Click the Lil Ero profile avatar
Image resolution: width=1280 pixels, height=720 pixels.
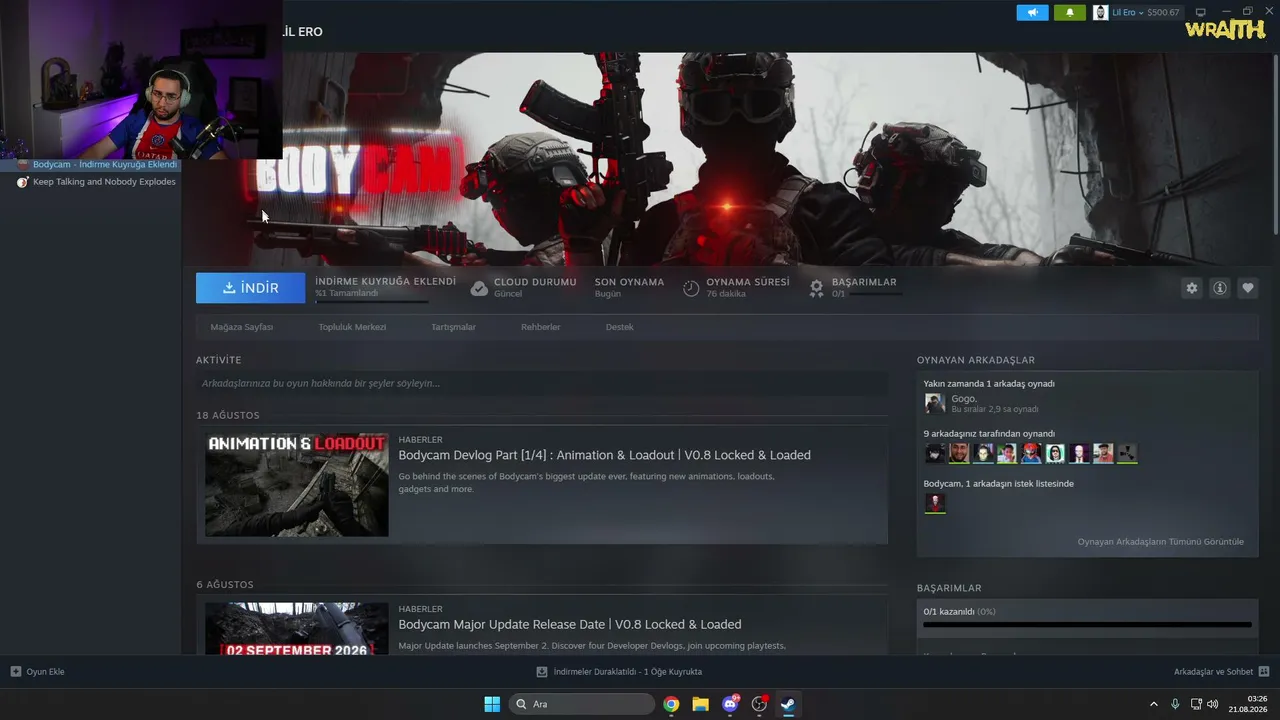point(1101,13)
